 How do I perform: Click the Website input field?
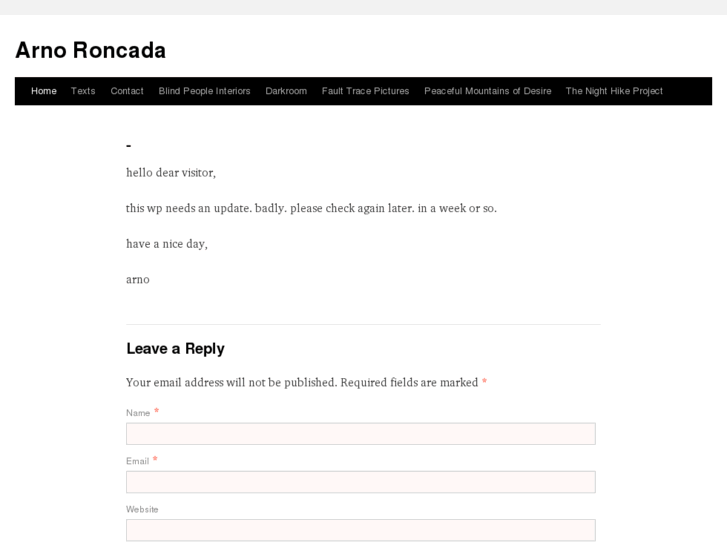coord(360,530)
